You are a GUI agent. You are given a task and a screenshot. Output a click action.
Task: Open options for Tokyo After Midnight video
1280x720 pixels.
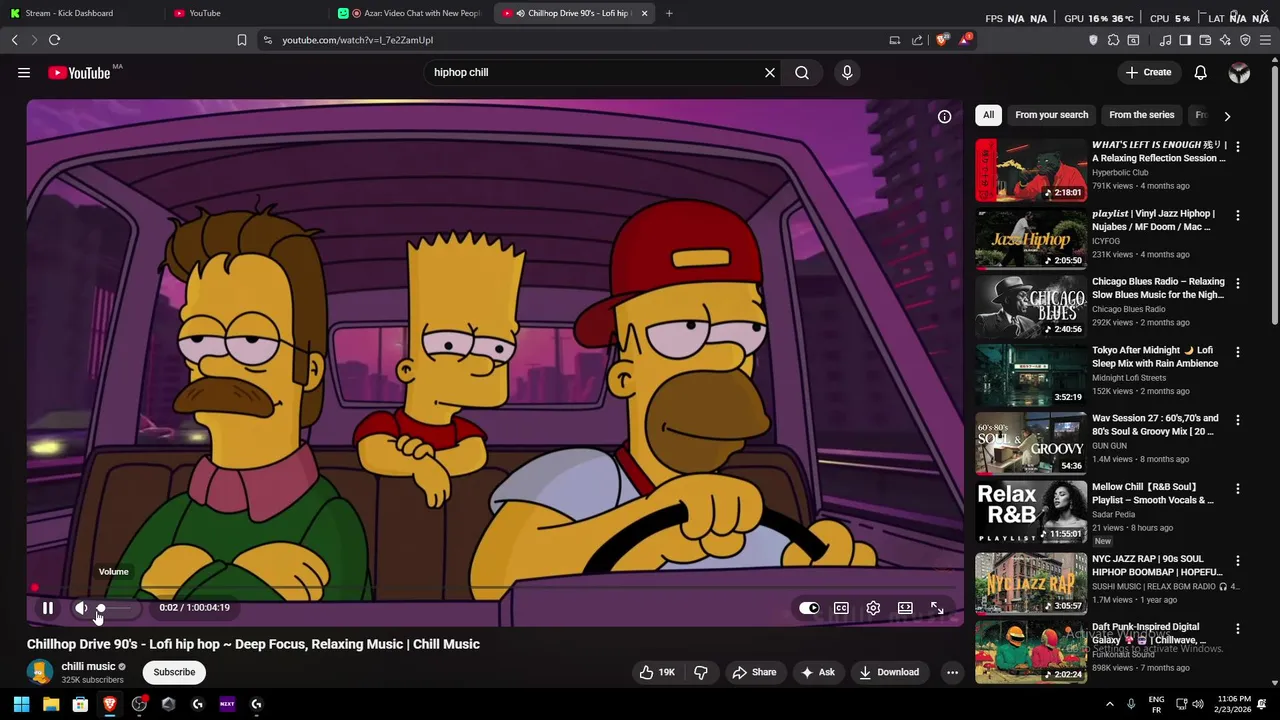(1238, 352)
